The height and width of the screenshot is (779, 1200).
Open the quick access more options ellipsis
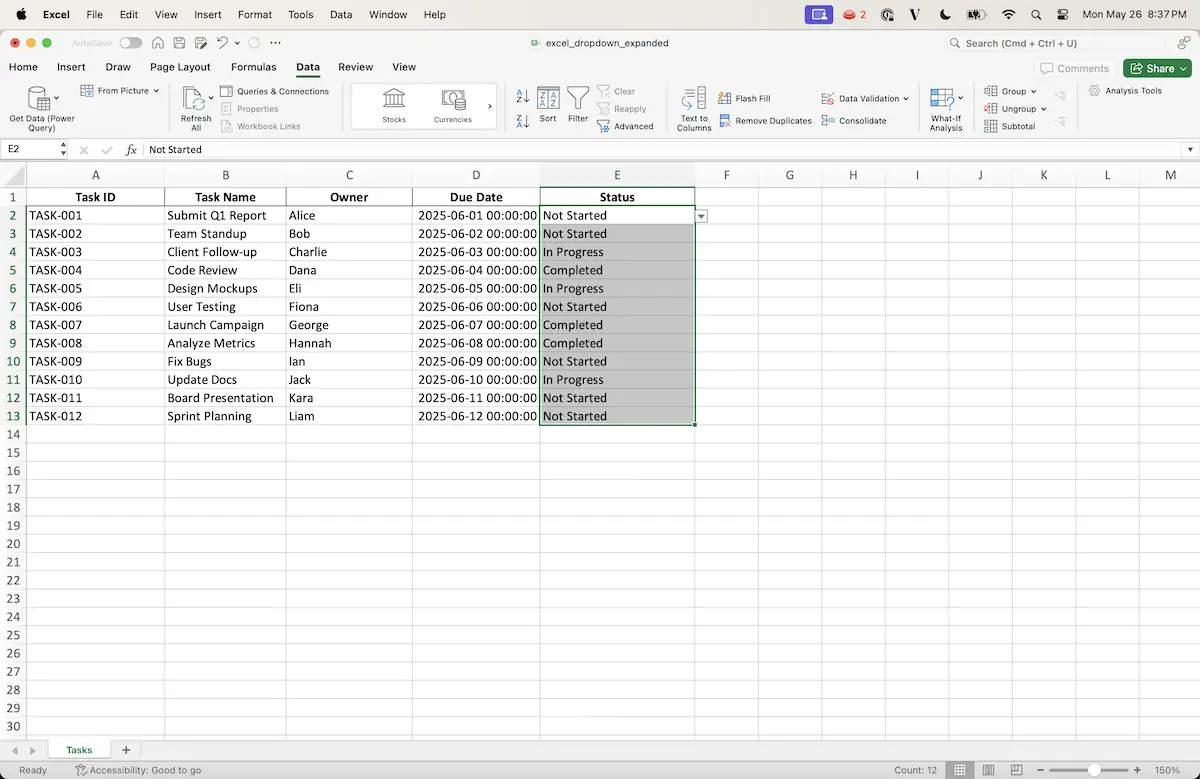276,43
